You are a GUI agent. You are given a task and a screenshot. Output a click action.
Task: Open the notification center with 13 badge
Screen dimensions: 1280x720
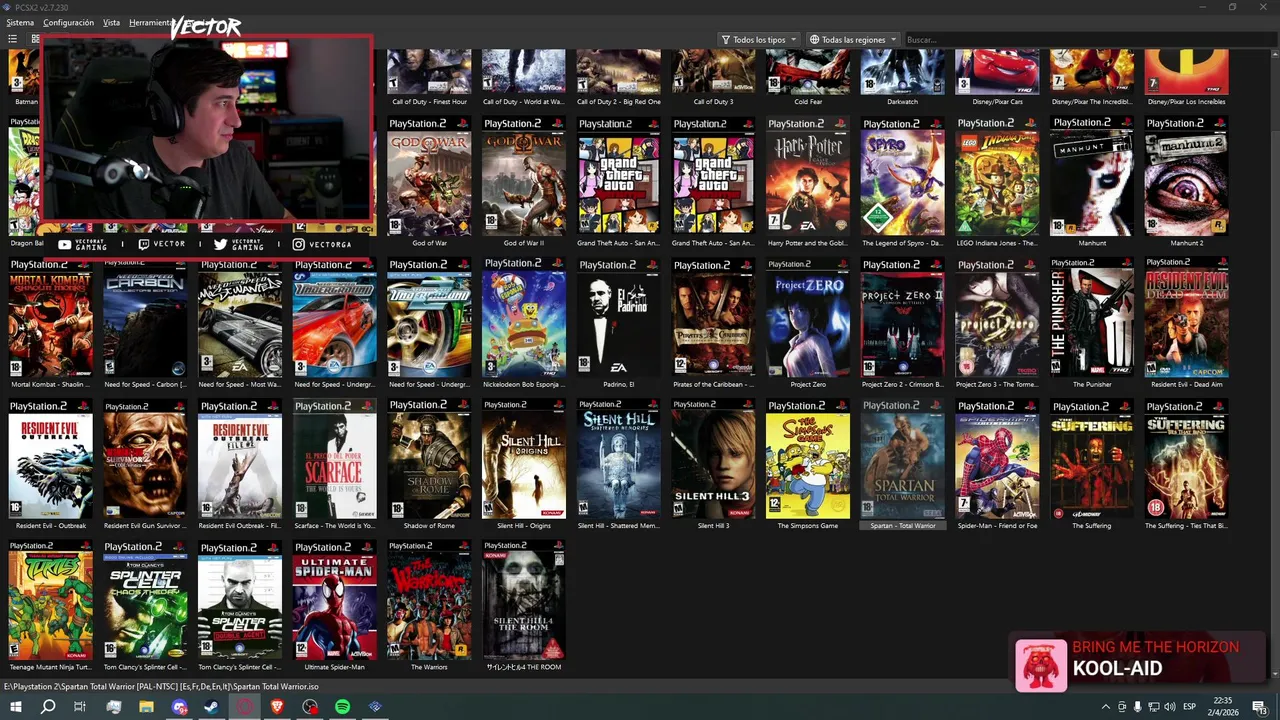(1261, 707)
